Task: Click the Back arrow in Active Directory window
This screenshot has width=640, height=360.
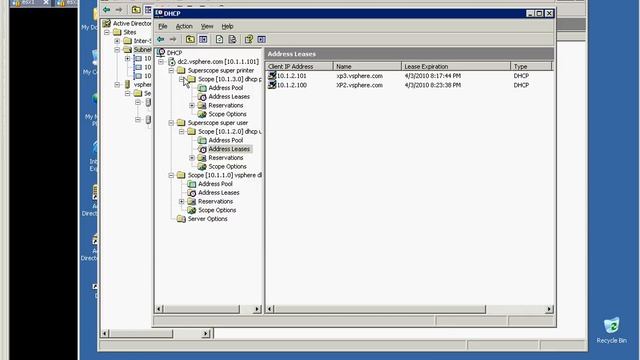Action: pyautogui.click(x=107, y=9)
